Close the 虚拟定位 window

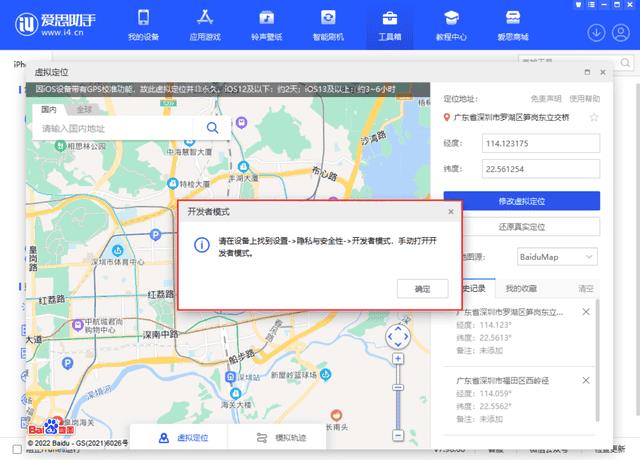603,72
